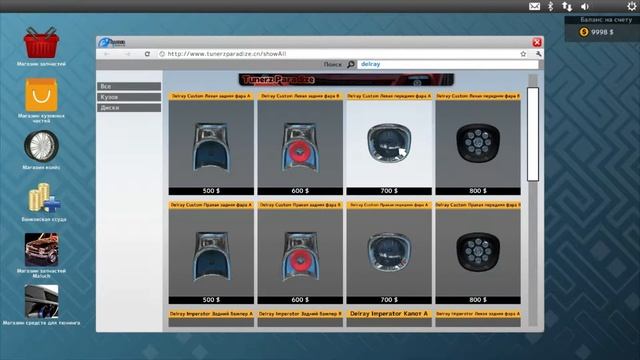640x360 pixels.
Task: Select Delray Custom left front light B
Action: coord(478,144)
